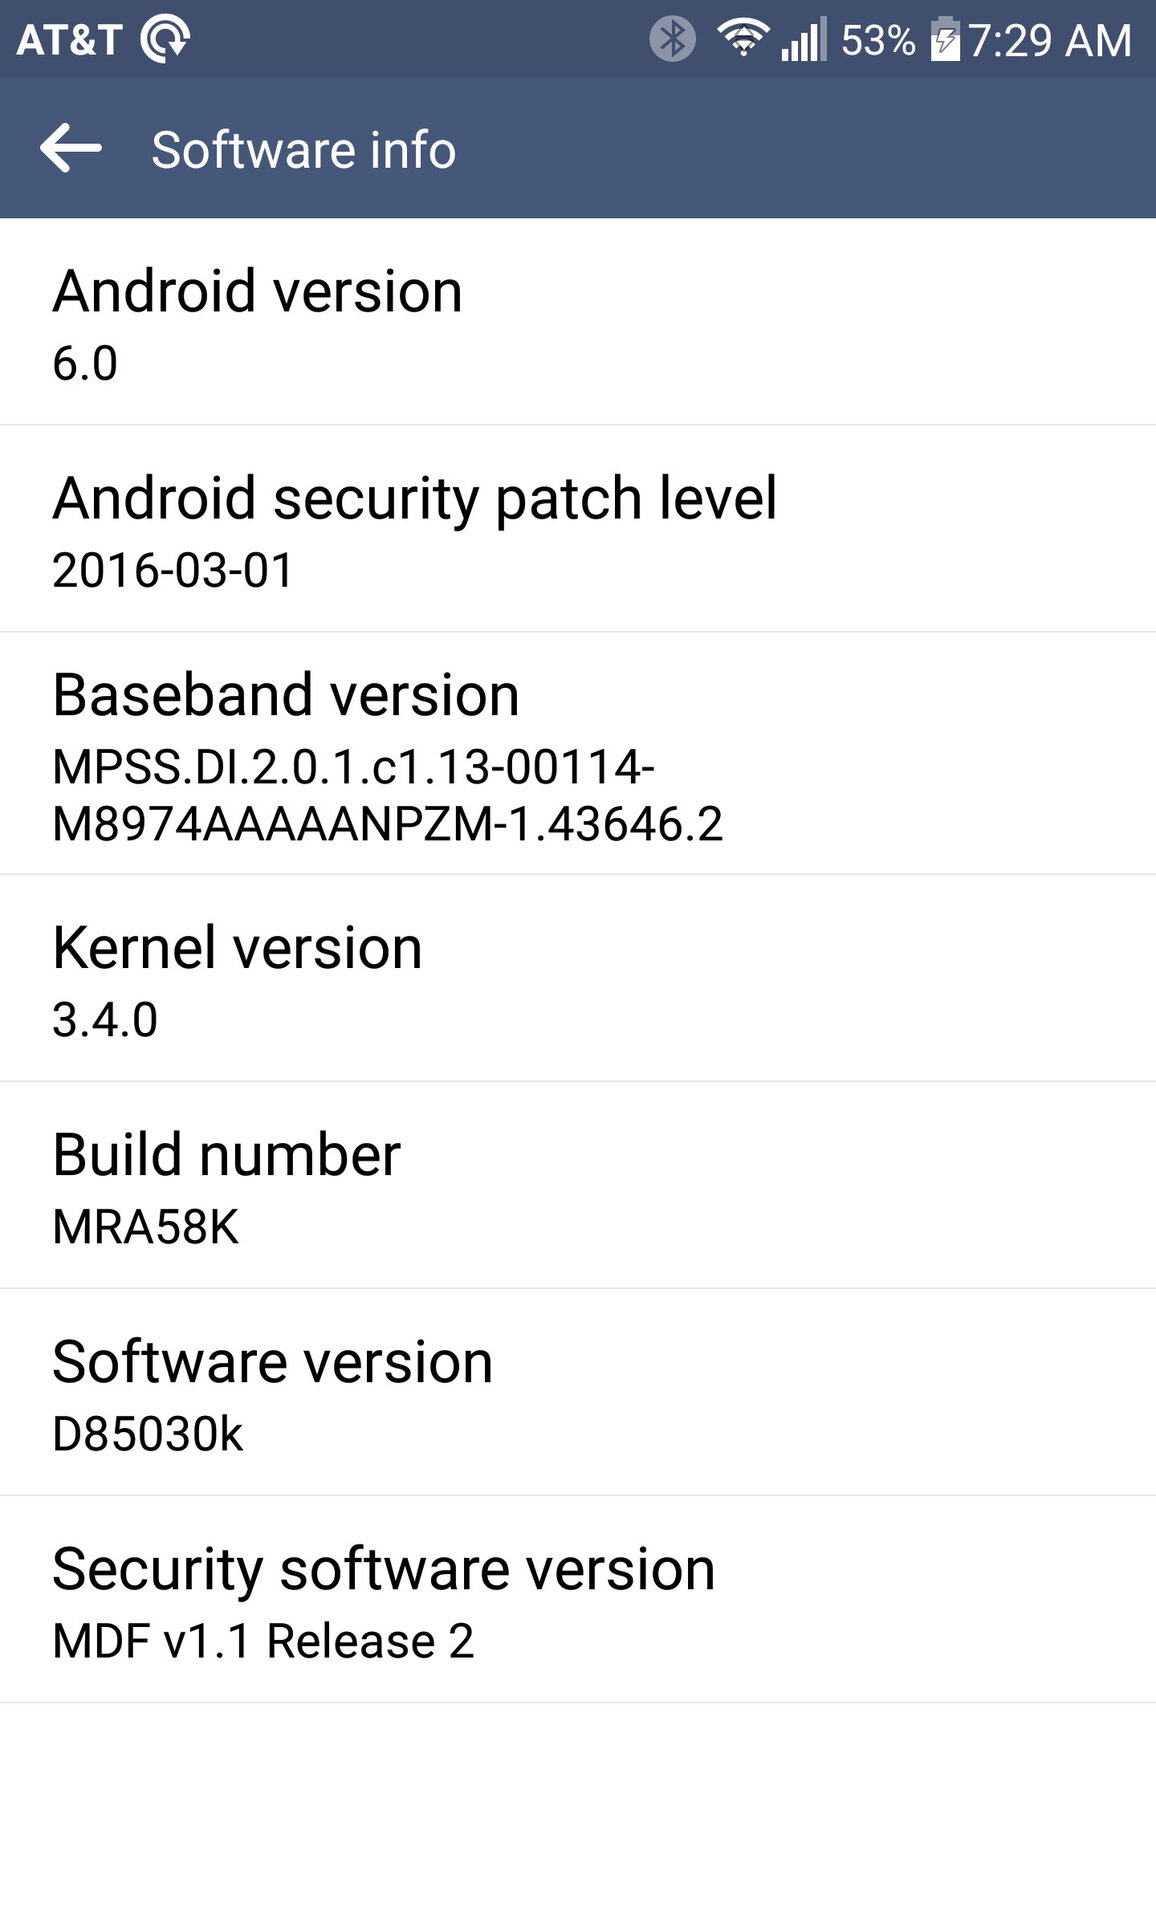Tap the Software info title
Image resolution: width=1156 pixels, height=1920 pixels.
[304, 150]
